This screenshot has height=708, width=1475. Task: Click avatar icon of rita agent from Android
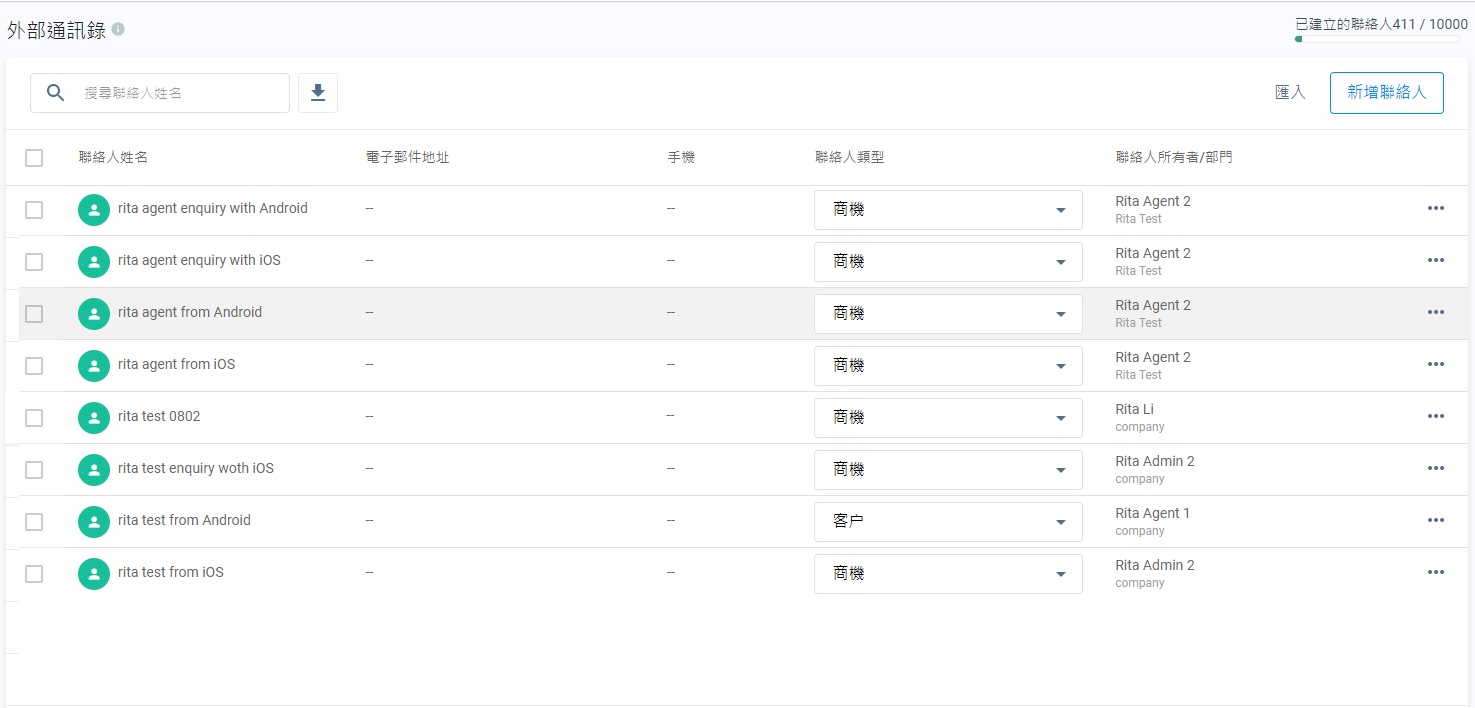94,313
